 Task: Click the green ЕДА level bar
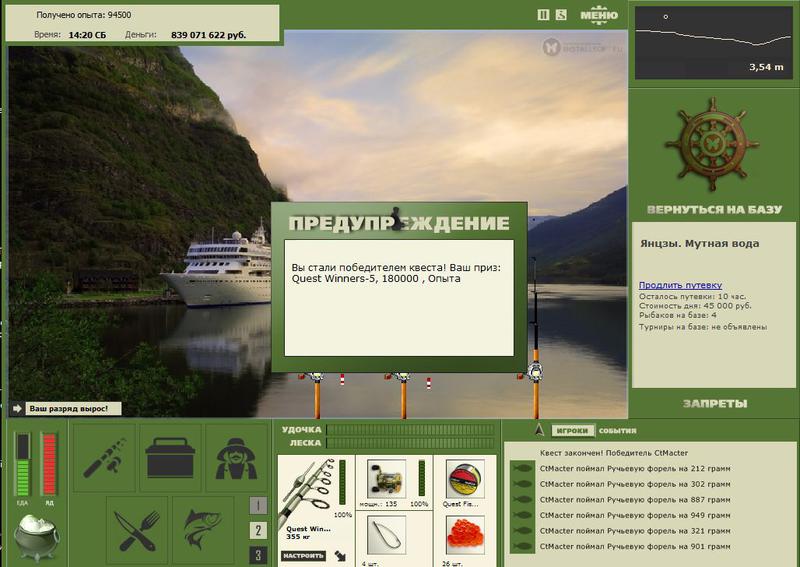[x=23, y=464]
